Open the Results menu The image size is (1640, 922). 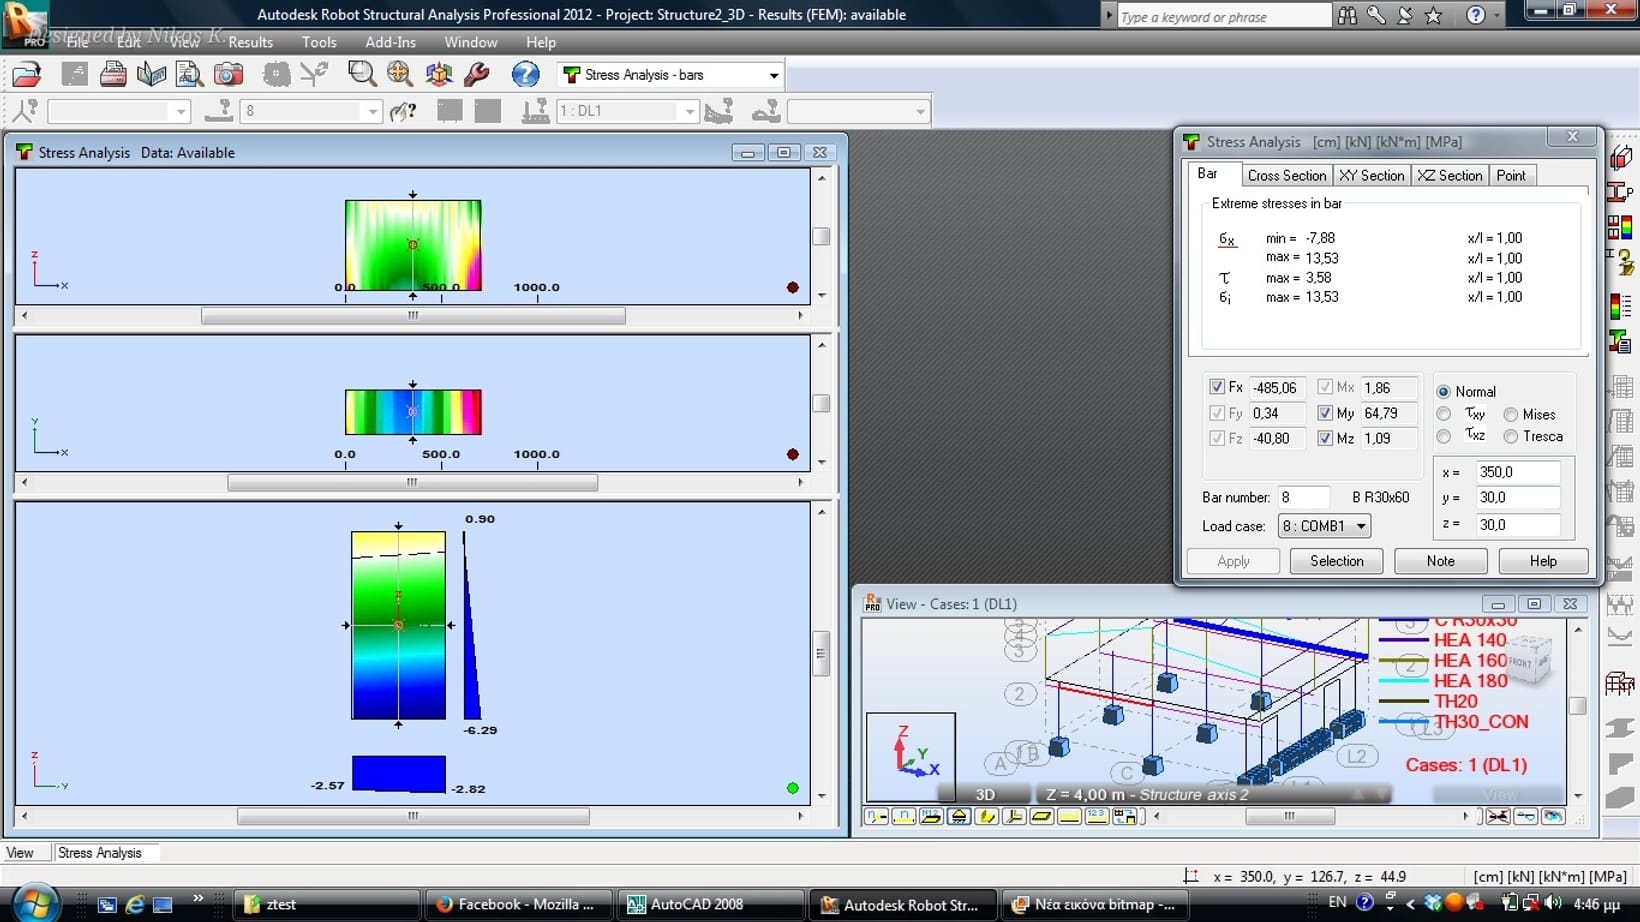point(250,42)
